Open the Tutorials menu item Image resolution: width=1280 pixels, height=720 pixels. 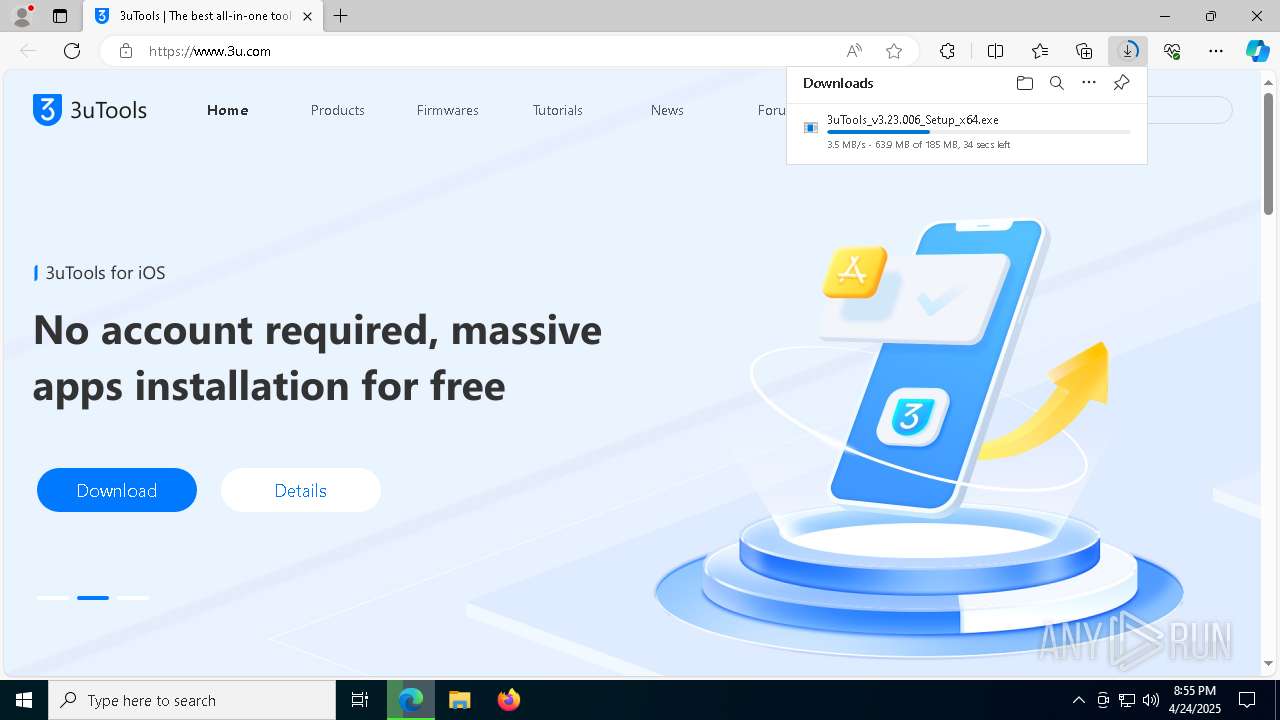(x=558, y=110)
